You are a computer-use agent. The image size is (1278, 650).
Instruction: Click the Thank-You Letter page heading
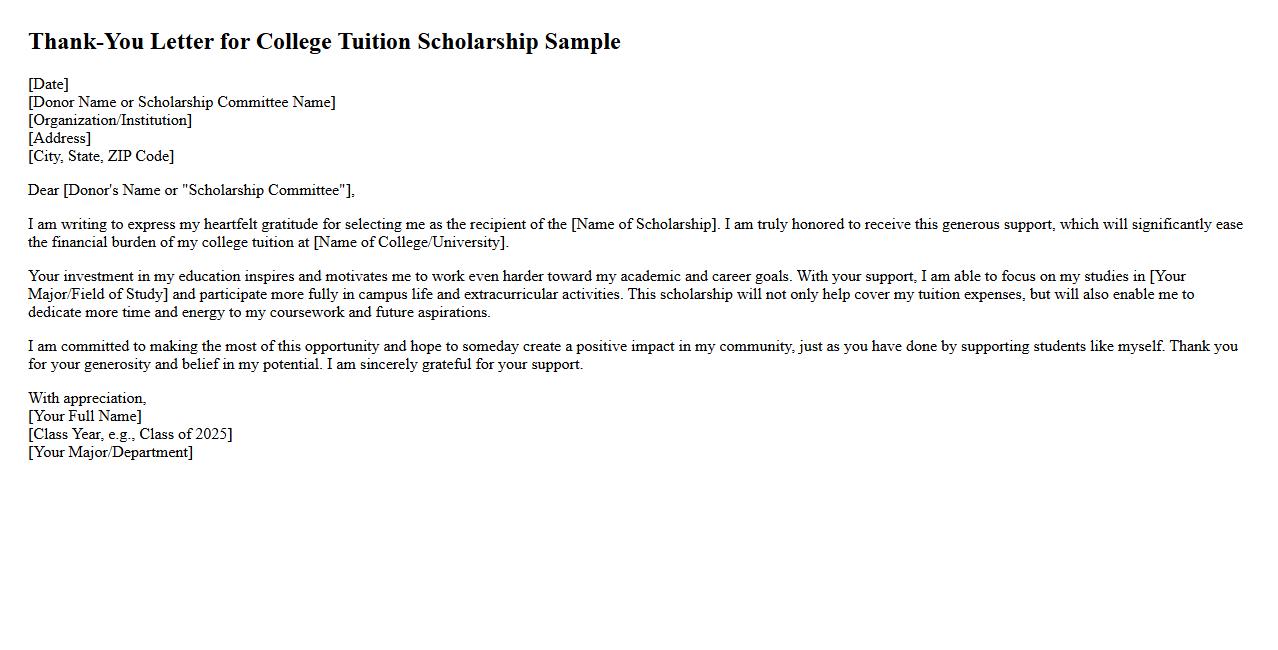tap(324, 42)
